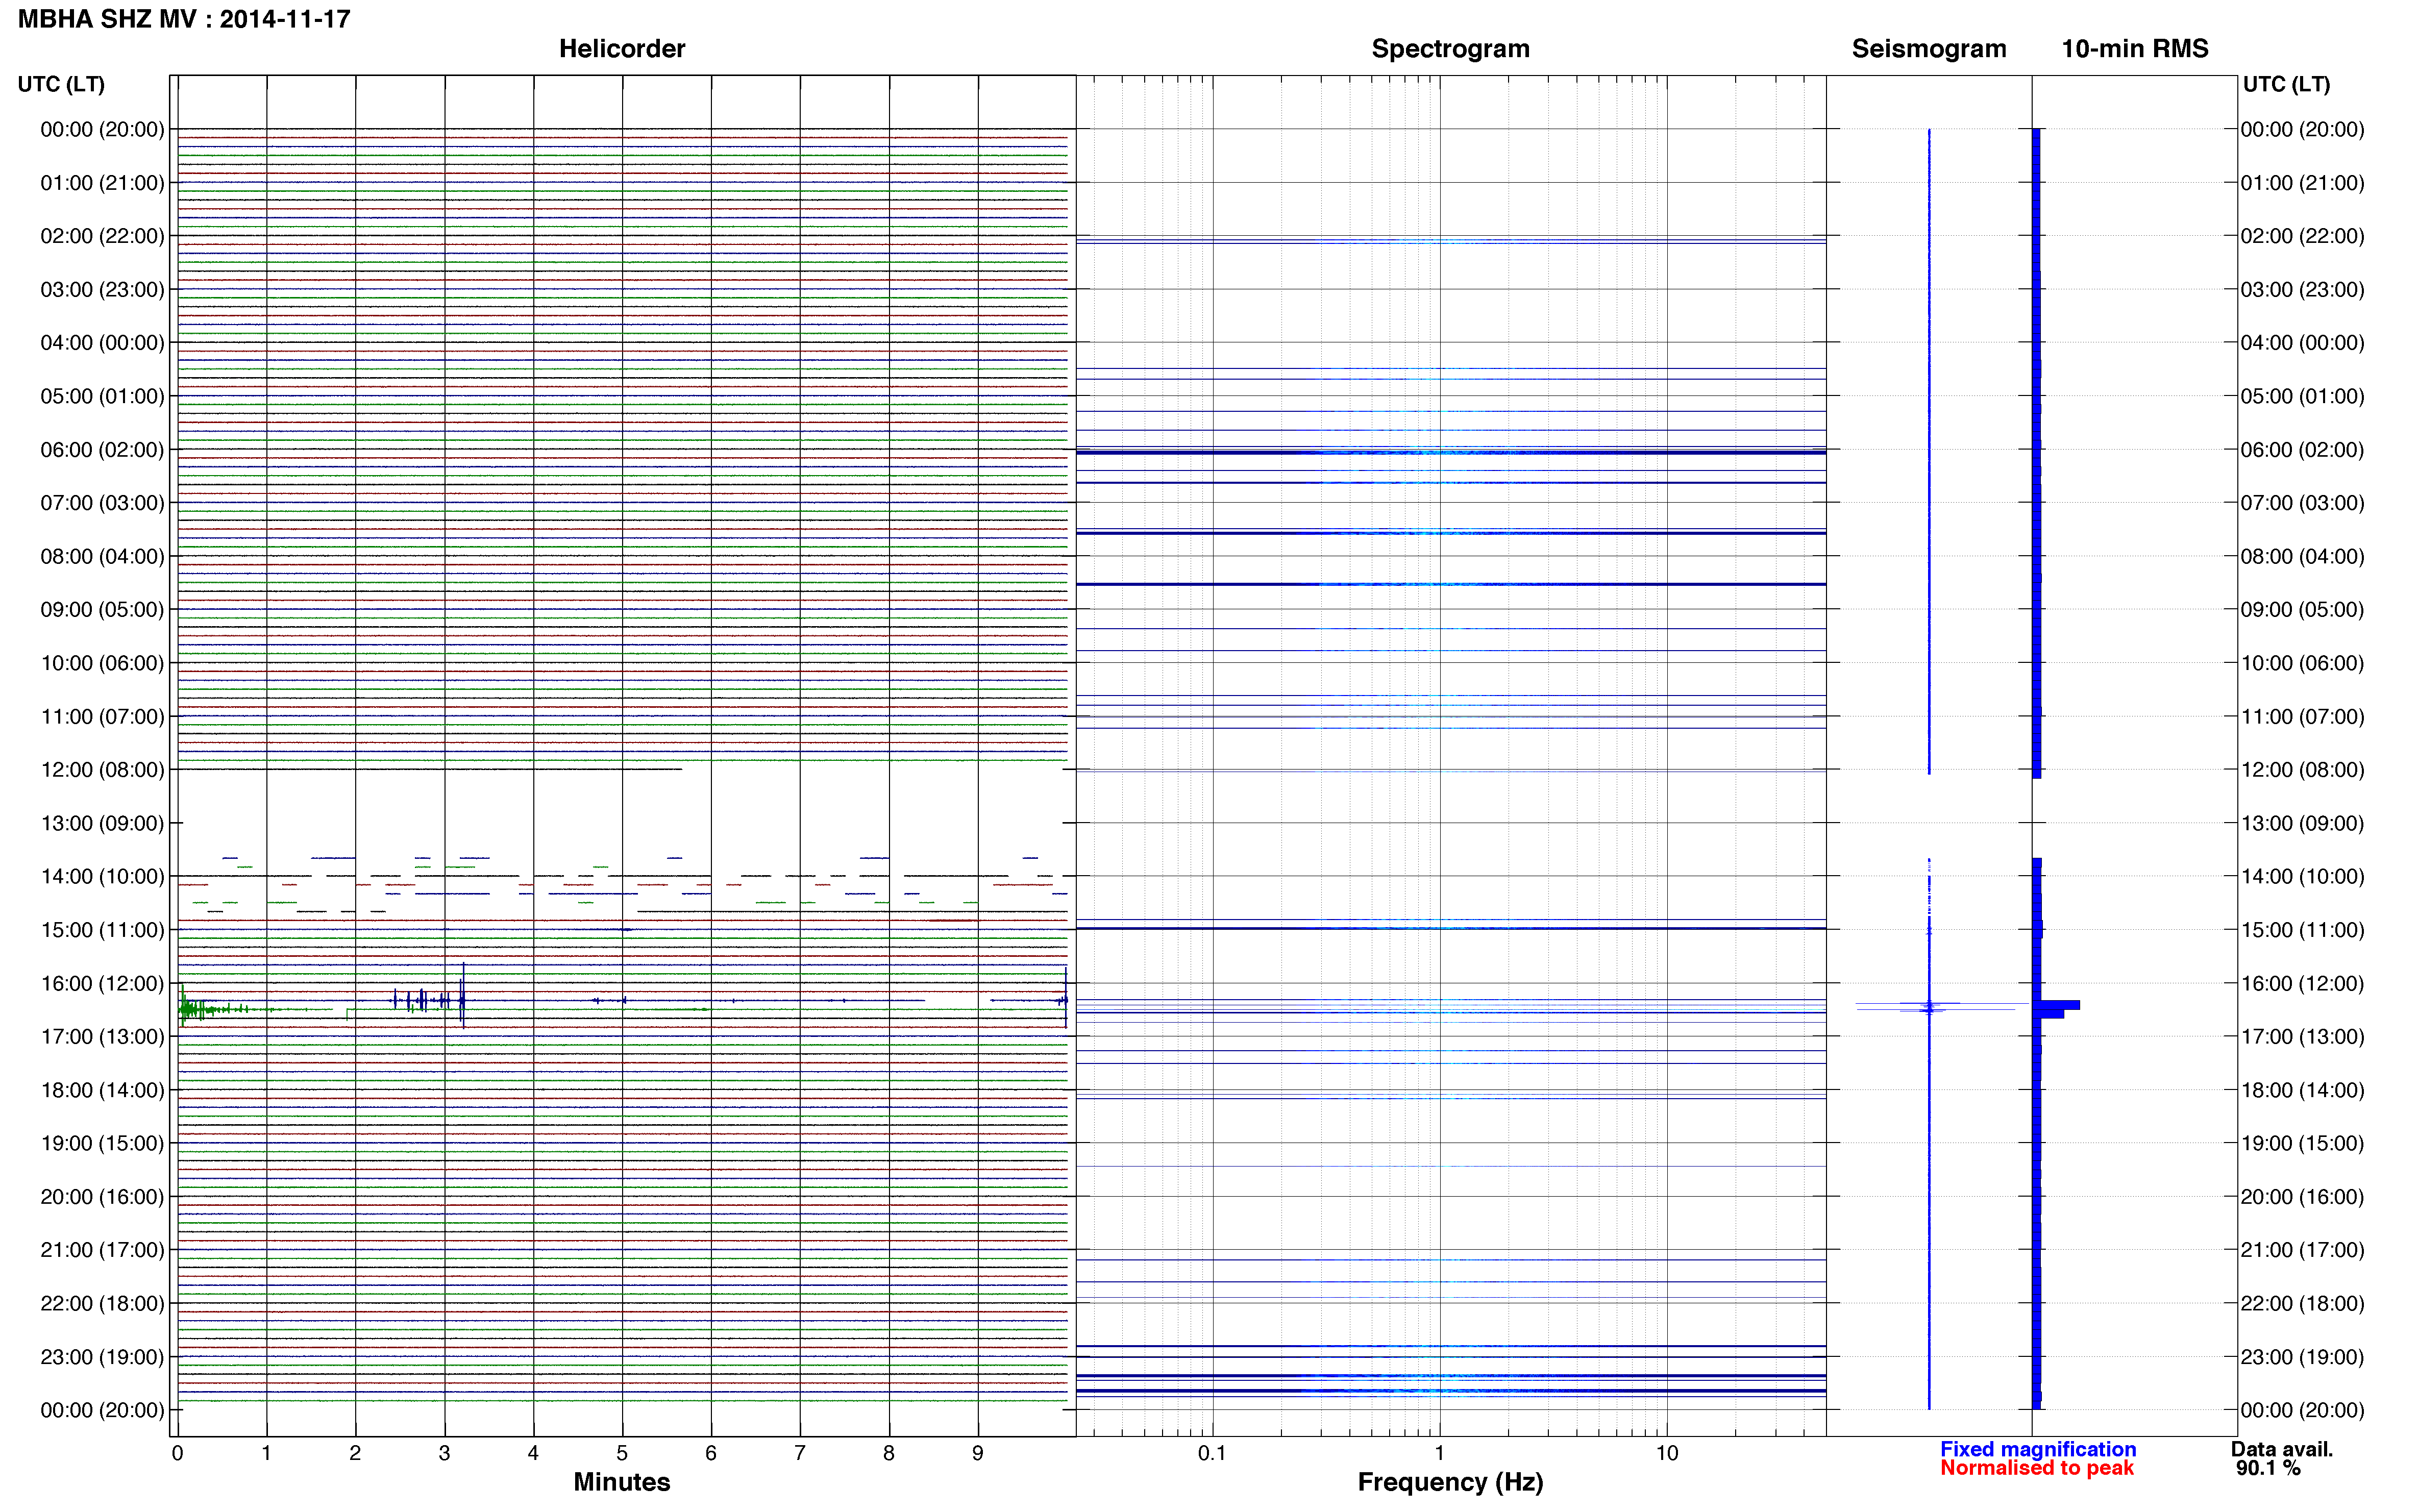The width and height of the screenshot is (2419, 1512).
Task: Click left time label '14:00 (10:00)'
Action: (102, 877)
